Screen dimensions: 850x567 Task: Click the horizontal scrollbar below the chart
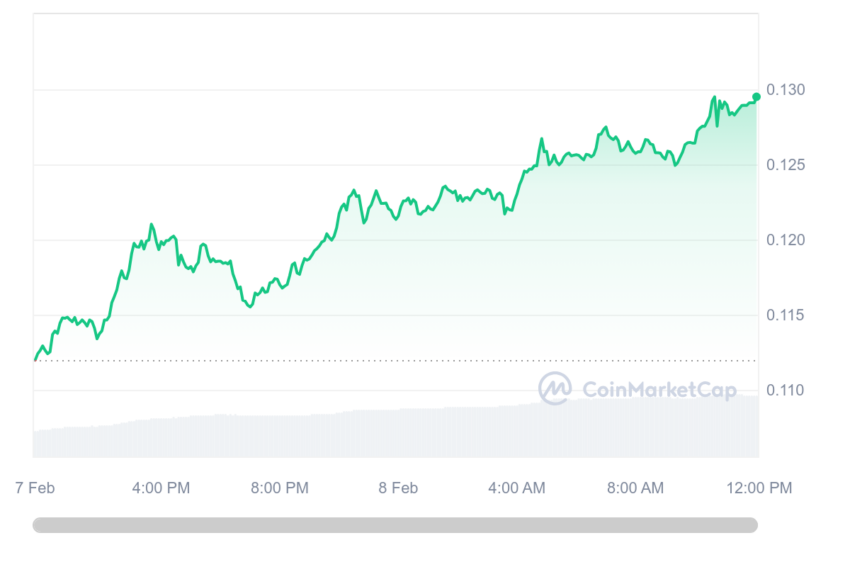pyautogui.click(x=395, y=525)
